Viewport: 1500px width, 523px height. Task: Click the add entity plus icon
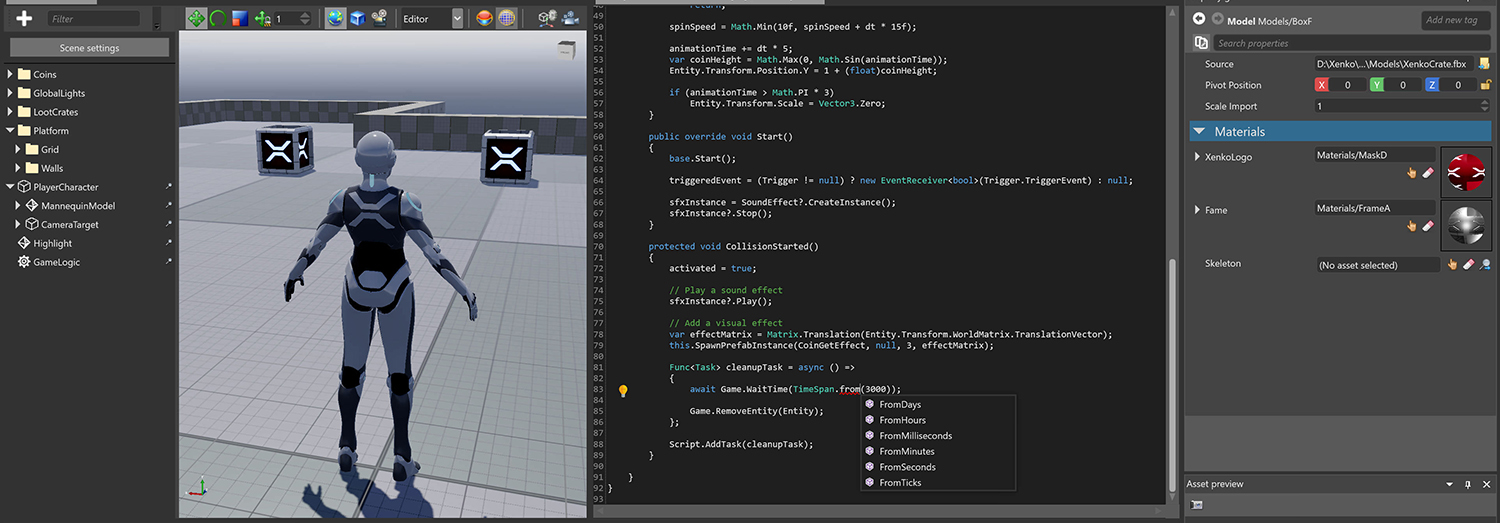point(25,19)
